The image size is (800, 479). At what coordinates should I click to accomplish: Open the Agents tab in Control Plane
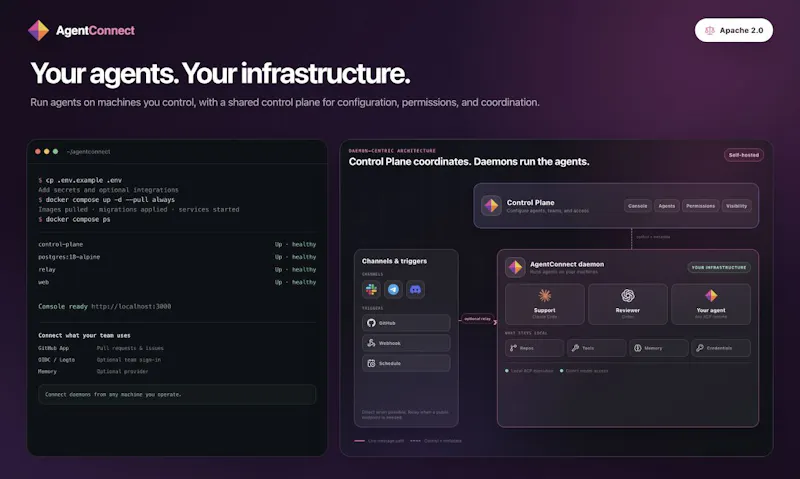(x=666, y=206)
